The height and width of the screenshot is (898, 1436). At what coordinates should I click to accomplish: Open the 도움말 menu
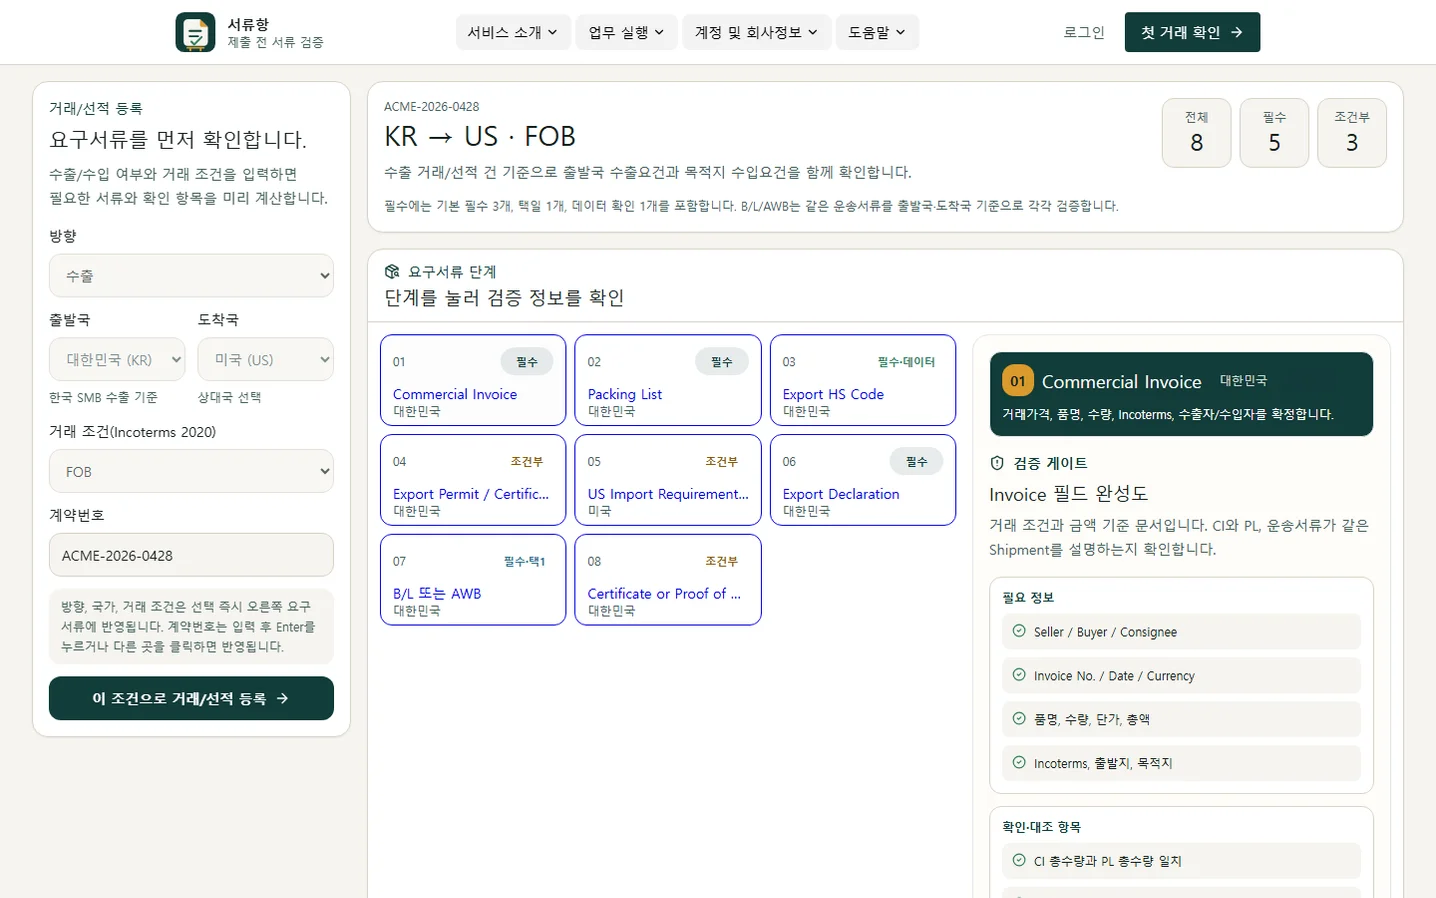pos(877,32)
